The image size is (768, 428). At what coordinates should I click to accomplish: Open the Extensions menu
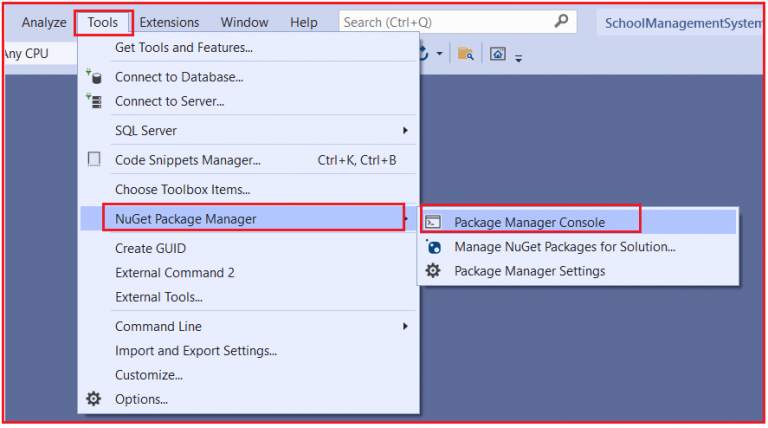[x=169, y=22]
